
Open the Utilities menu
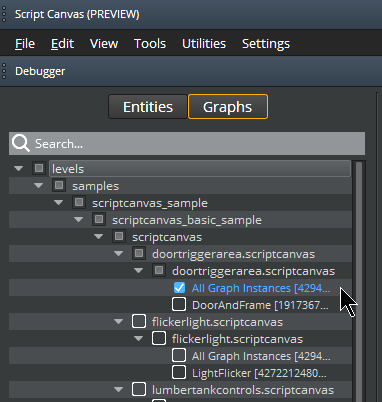click(204, 44)
